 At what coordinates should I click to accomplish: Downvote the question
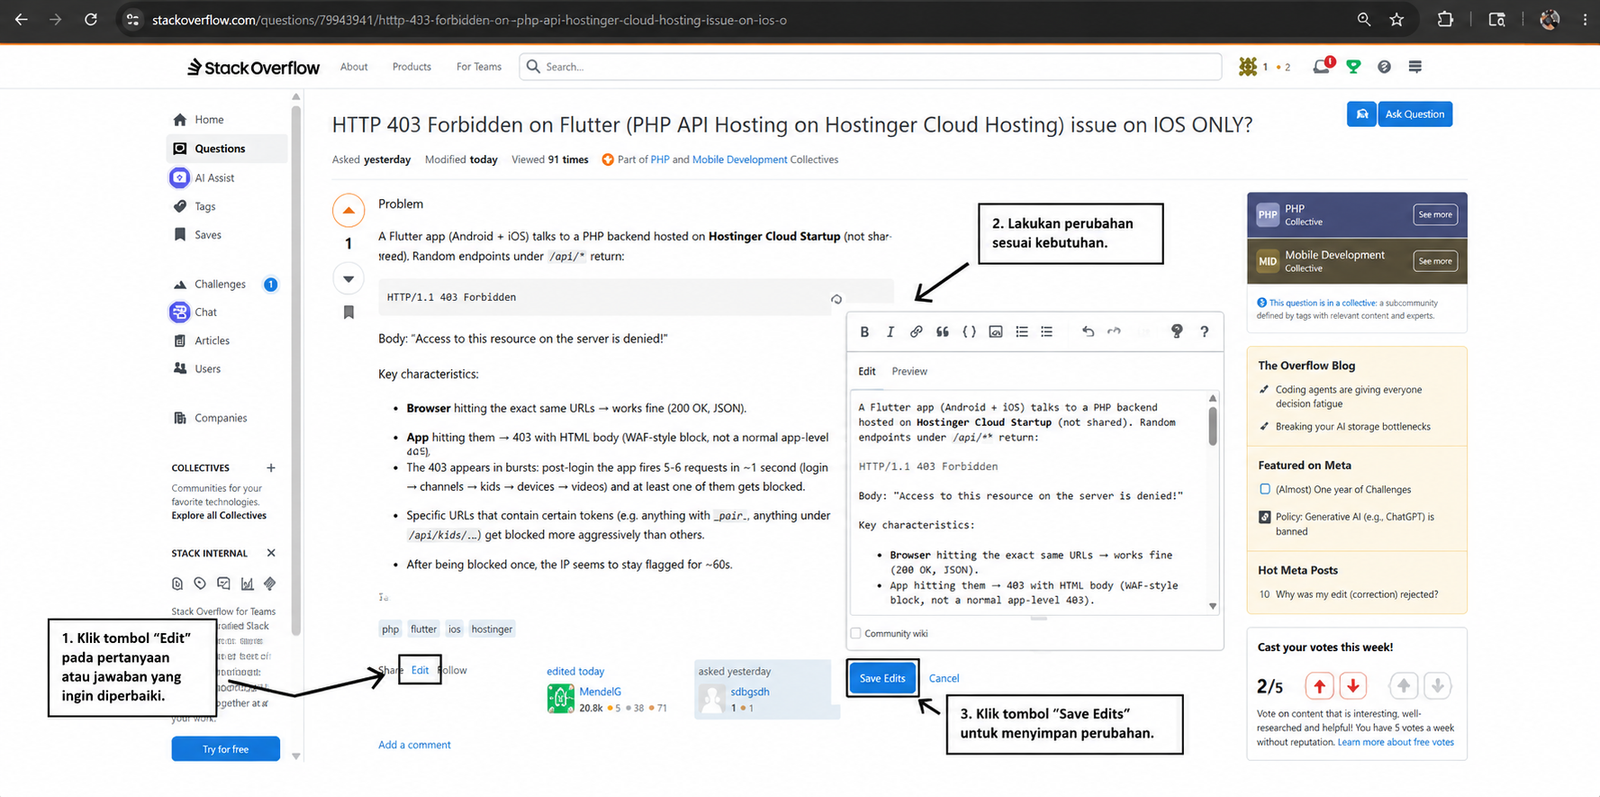(348, 279)
